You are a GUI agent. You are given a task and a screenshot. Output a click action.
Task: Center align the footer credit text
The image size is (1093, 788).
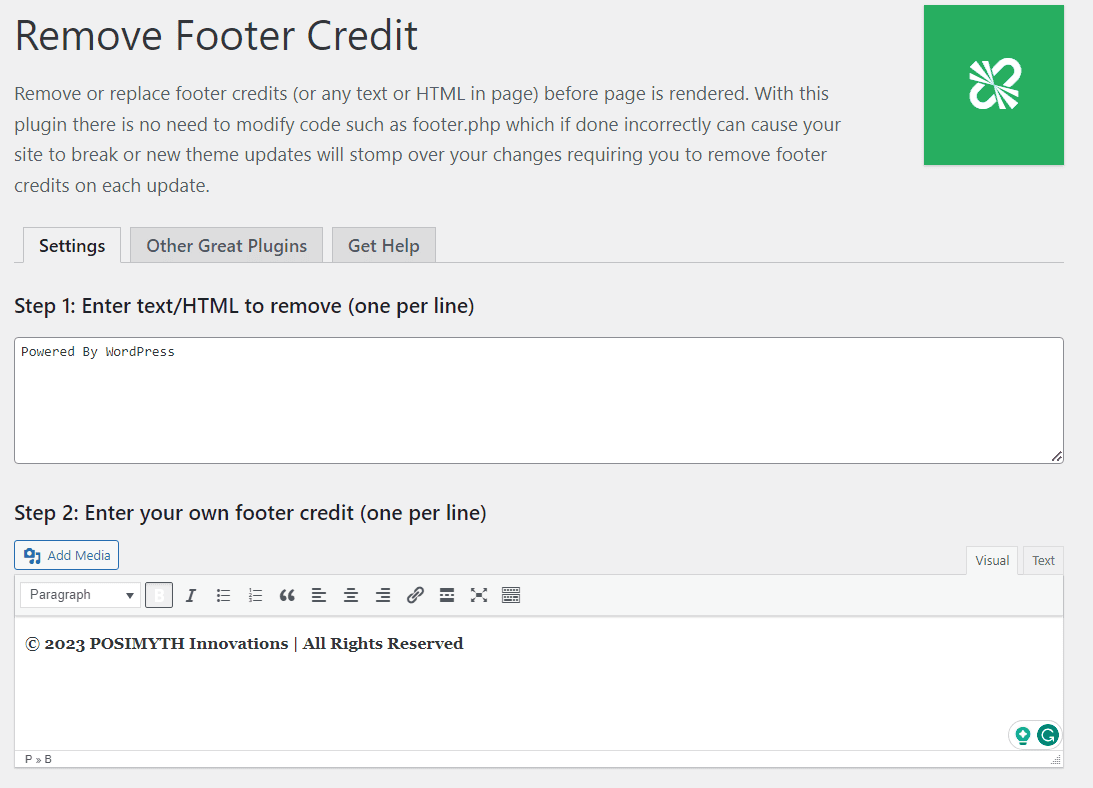coord(351,595)
